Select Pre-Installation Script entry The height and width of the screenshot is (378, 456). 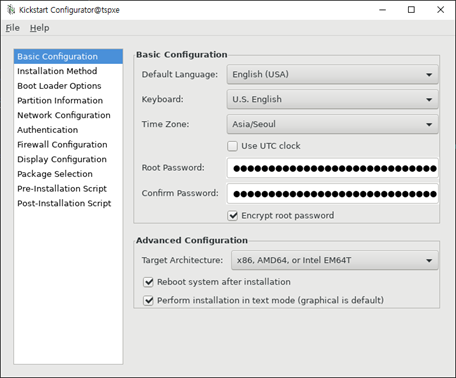point(68,188)
